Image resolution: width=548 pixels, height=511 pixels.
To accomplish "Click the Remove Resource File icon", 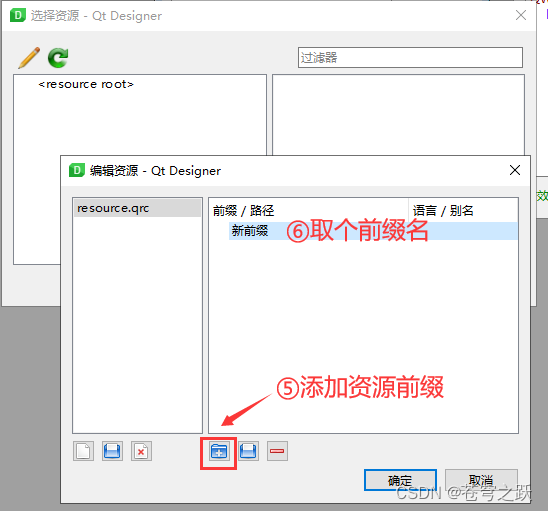I will 141,451.
